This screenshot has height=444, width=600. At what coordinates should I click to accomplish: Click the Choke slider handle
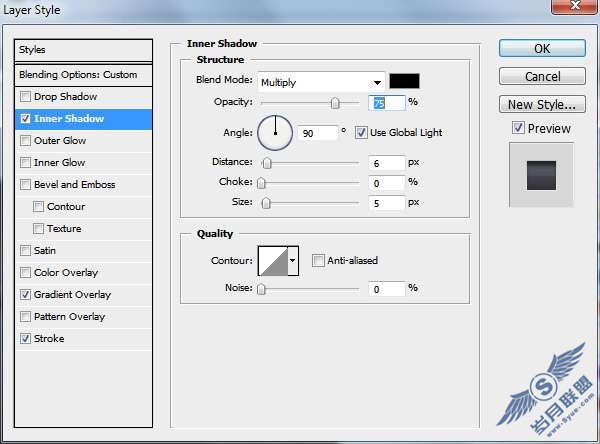pyautogui.click(x=261, y=183)
